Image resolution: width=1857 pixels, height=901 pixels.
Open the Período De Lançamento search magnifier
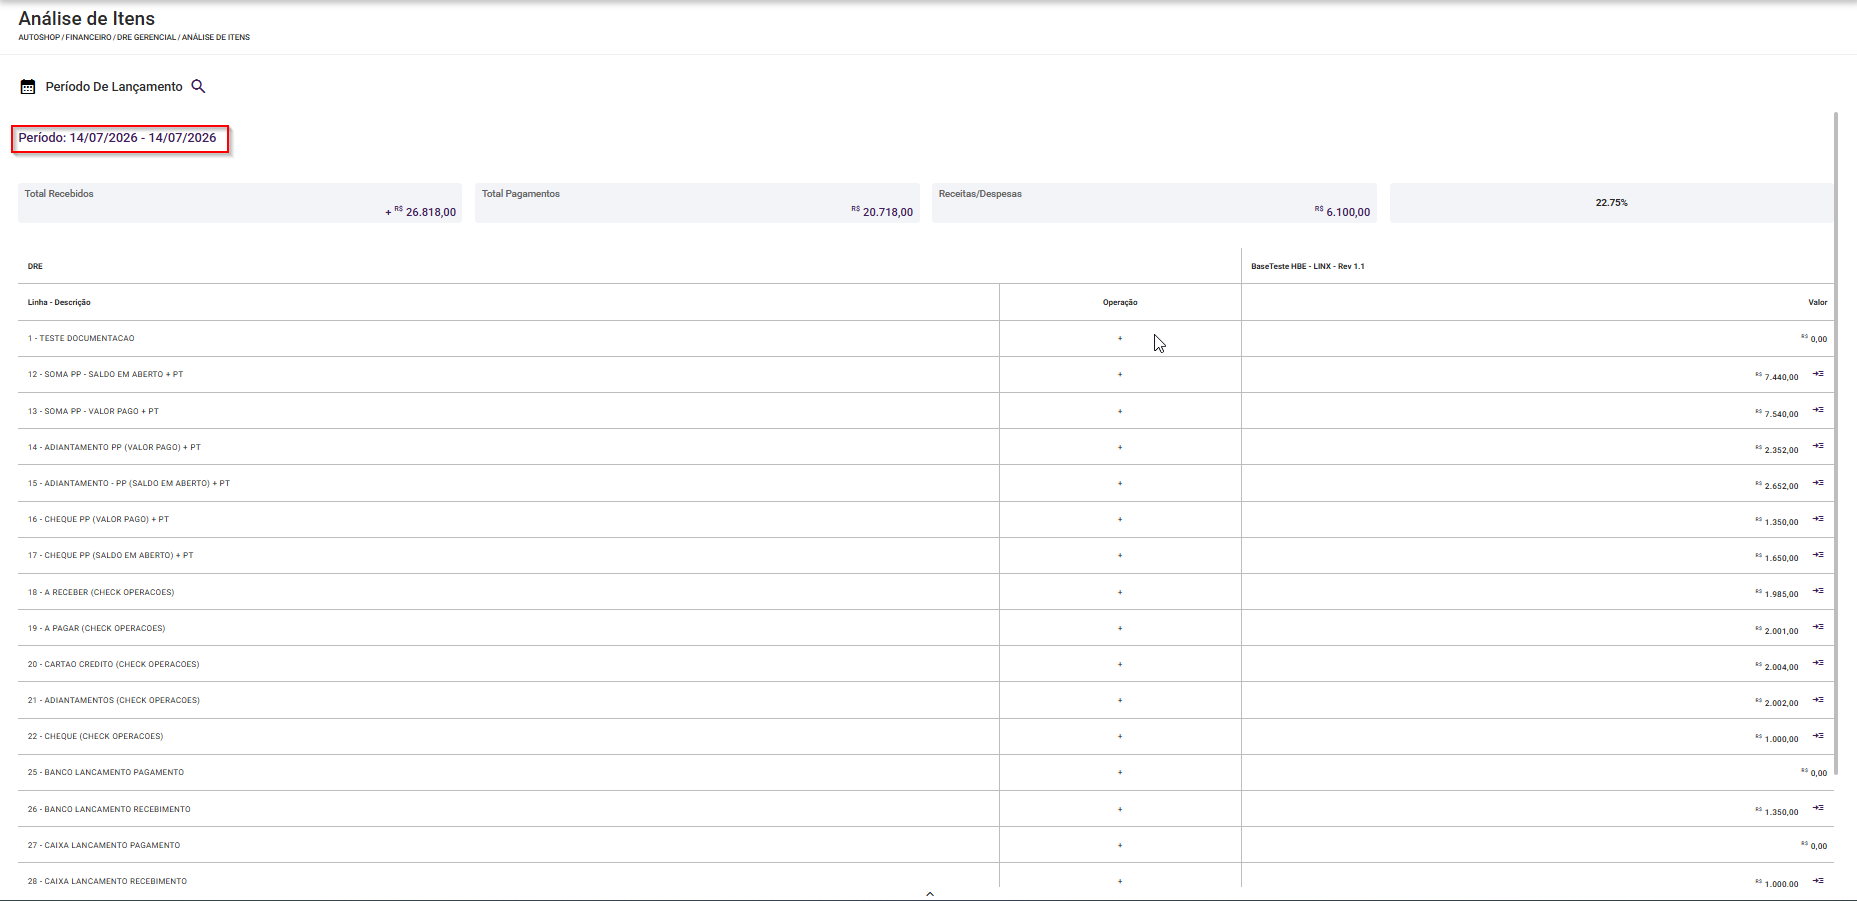[198, 86]
